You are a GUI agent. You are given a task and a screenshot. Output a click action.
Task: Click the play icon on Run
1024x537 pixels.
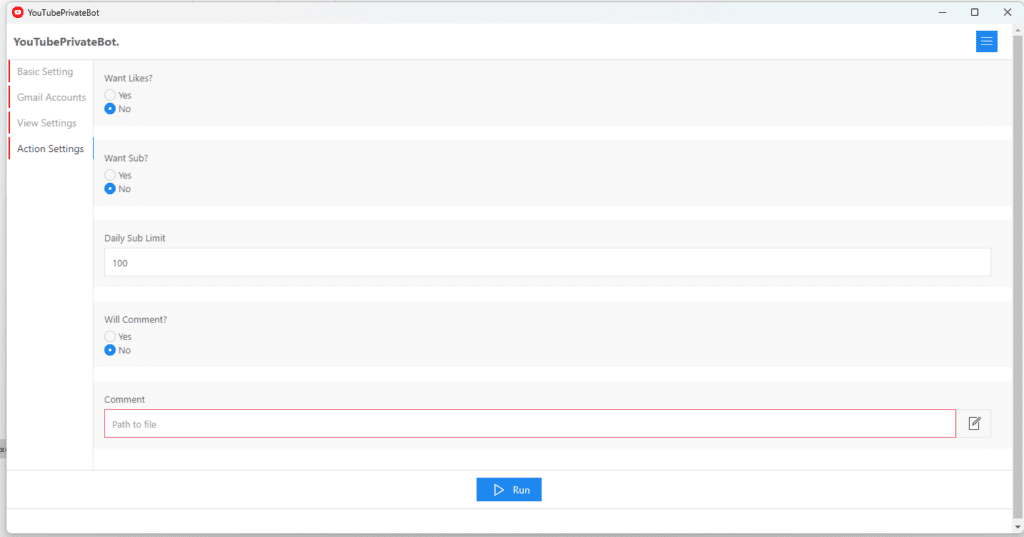click(498, 490)
